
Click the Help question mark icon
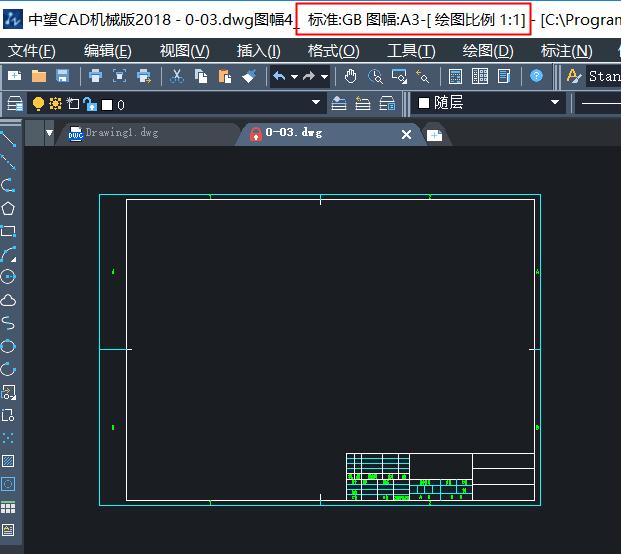tap(537, 76)
